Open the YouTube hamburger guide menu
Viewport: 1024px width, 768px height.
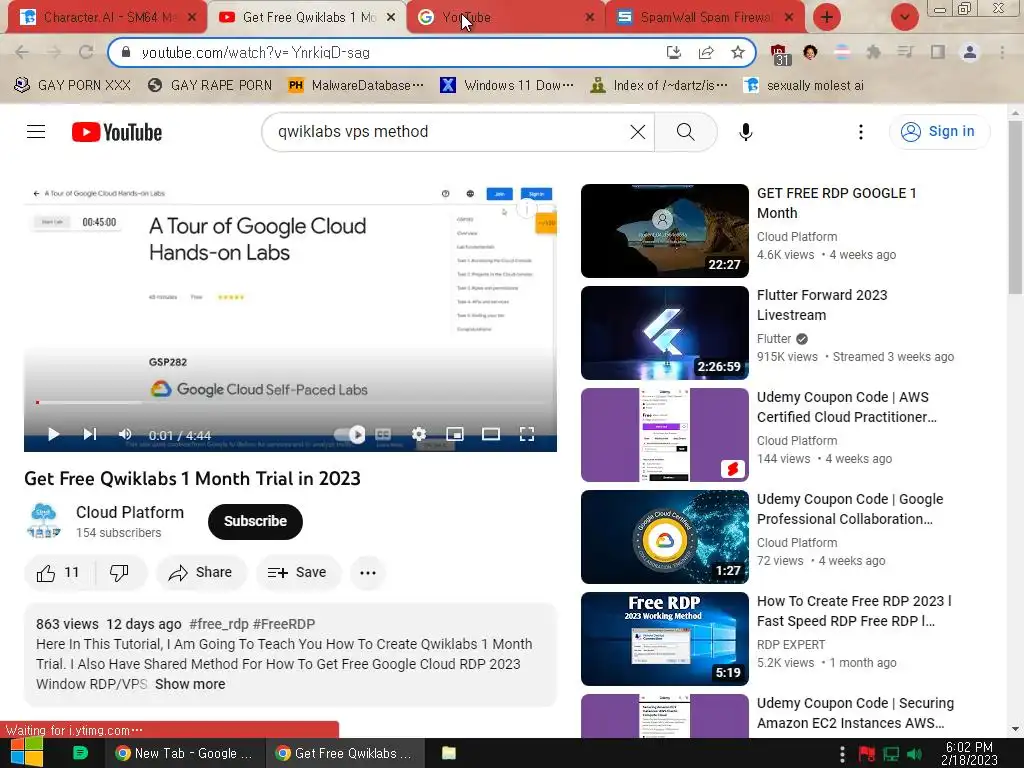(36, 132)
